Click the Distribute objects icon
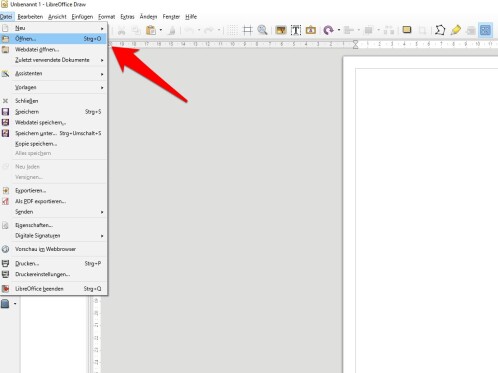Image resolution: width=498 pixels, height=373 pixels. (x=389, y=30)
